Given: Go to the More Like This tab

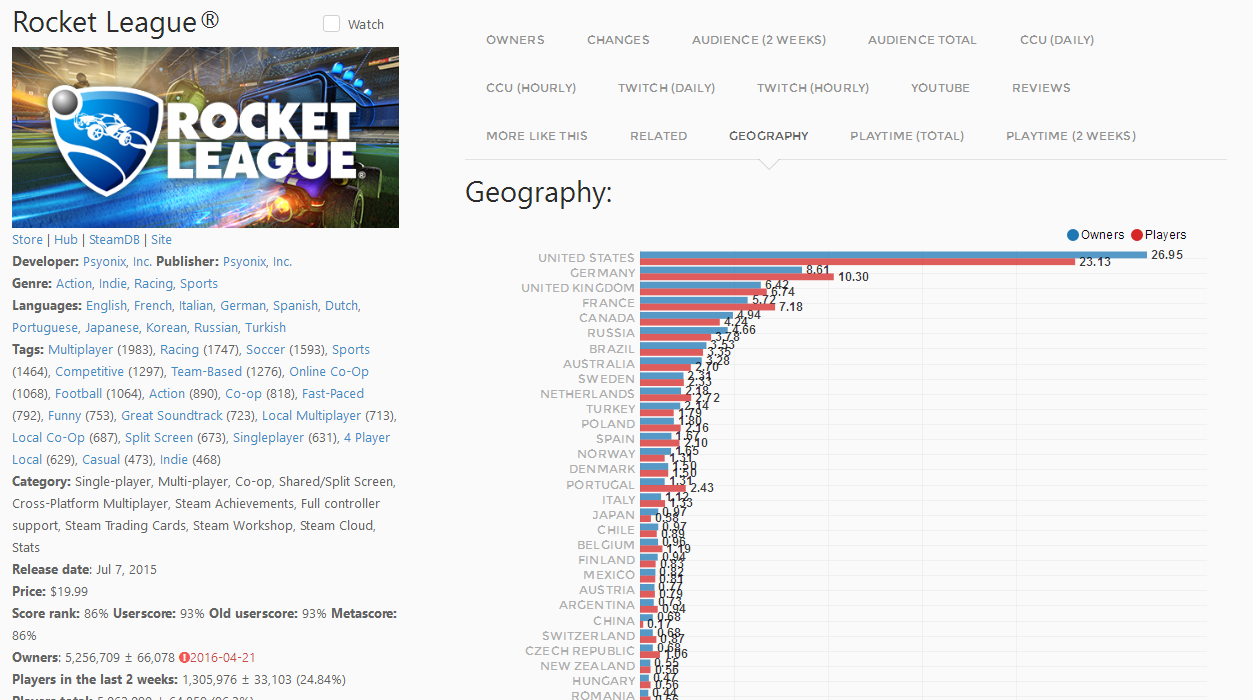Looking at the screenshot, I should pos(537,136).
